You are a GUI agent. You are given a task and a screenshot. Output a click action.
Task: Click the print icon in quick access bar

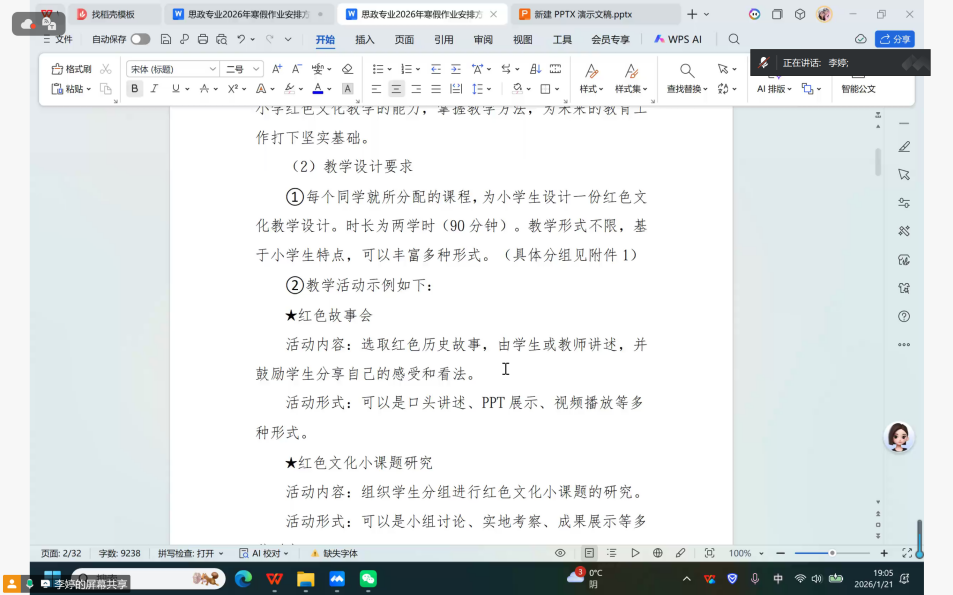pyautogui.click(x=203, y=39)
